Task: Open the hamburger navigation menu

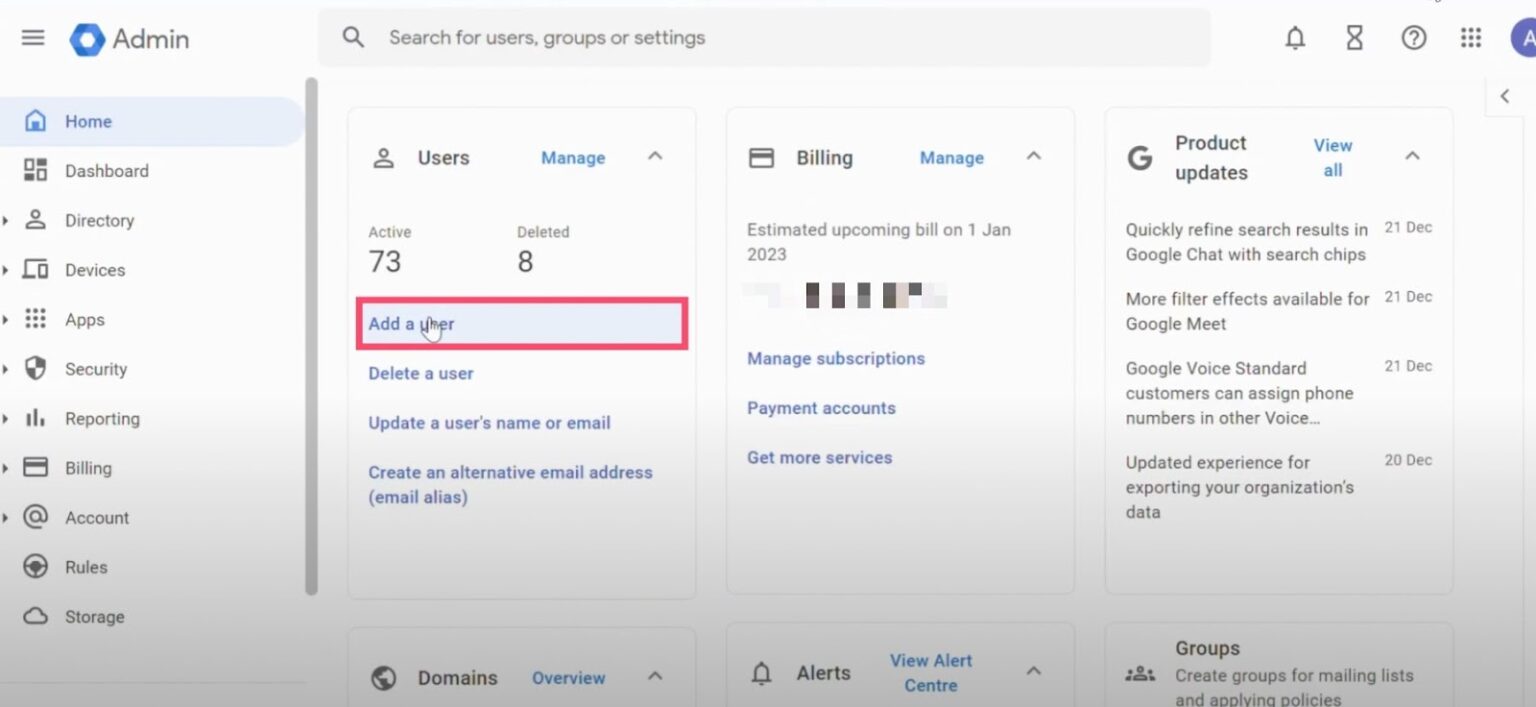Action: click(x=33, y=38)
